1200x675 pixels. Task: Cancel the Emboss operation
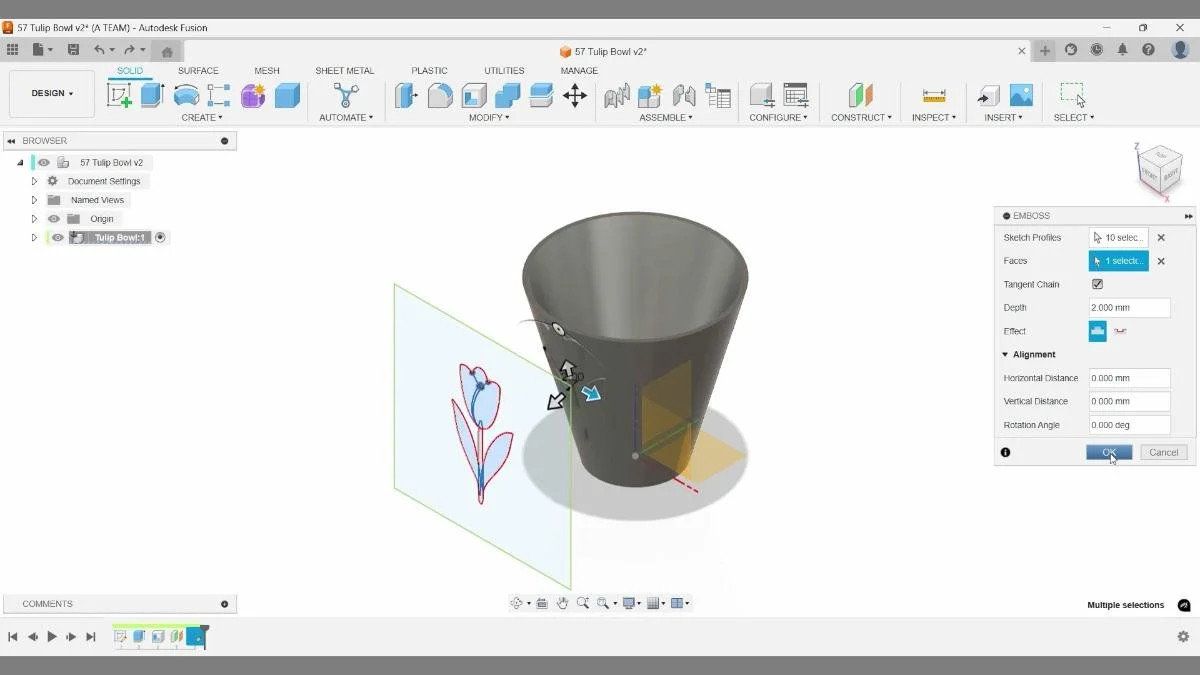[x=1163, y=452]
